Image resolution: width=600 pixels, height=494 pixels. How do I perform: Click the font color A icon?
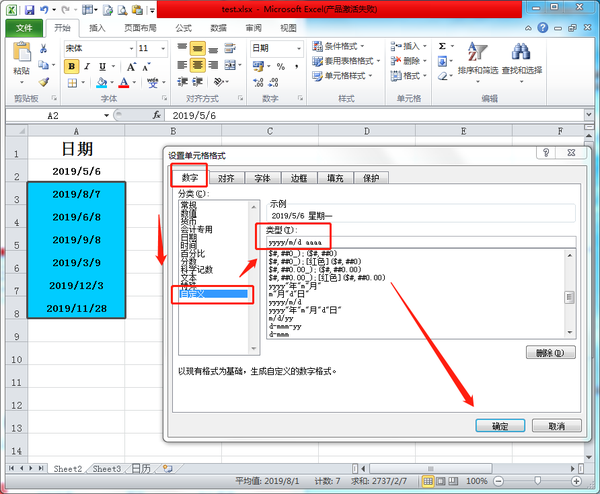124,82
